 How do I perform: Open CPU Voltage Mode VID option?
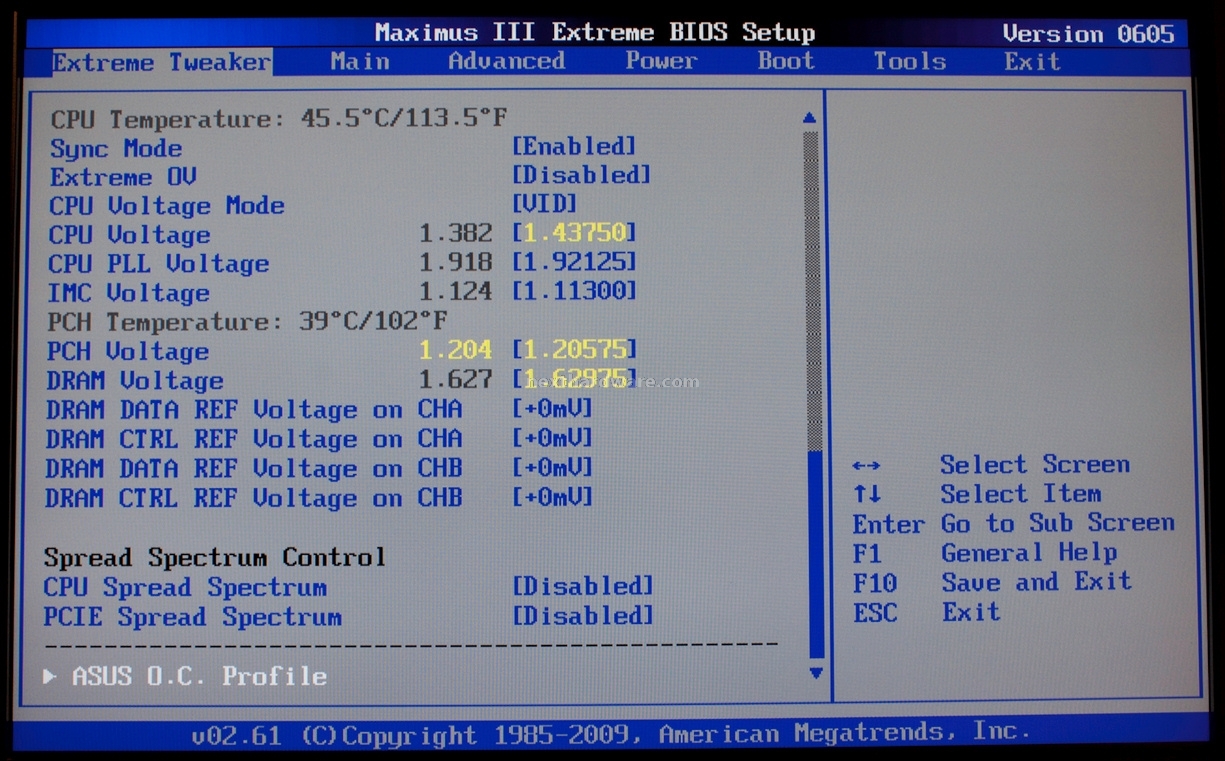coord(545,204)
